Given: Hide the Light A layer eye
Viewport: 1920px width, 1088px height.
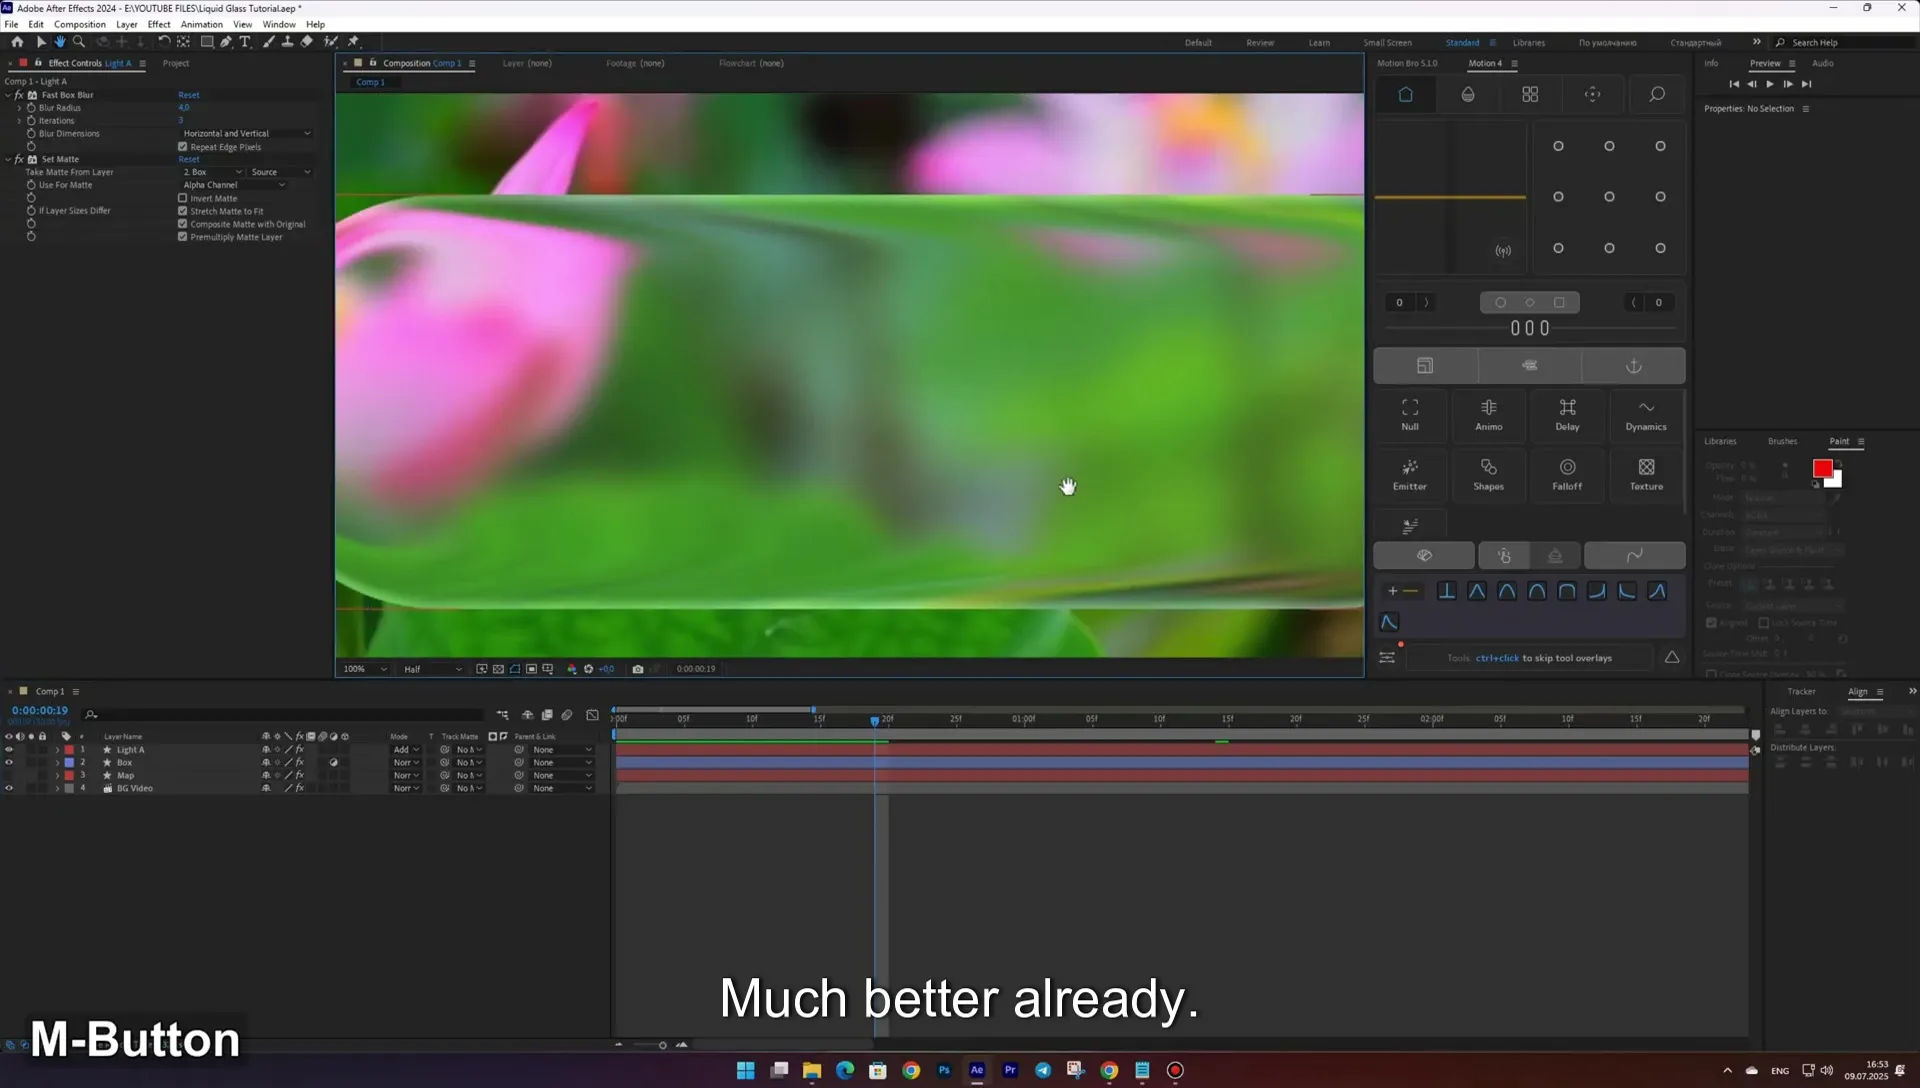Looking at the screenshot, I should coord(9,750).
